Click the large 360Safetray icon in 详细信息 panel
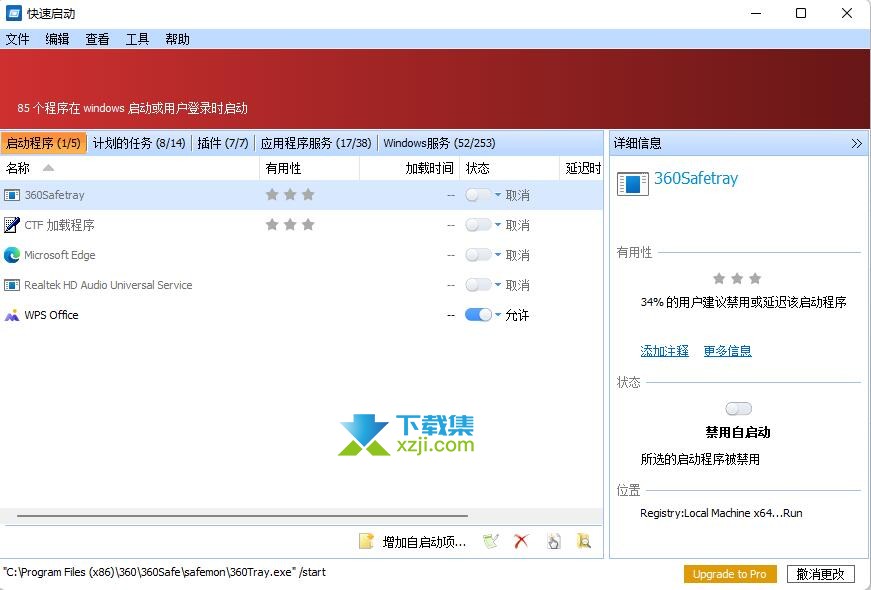 pos(633,183)
